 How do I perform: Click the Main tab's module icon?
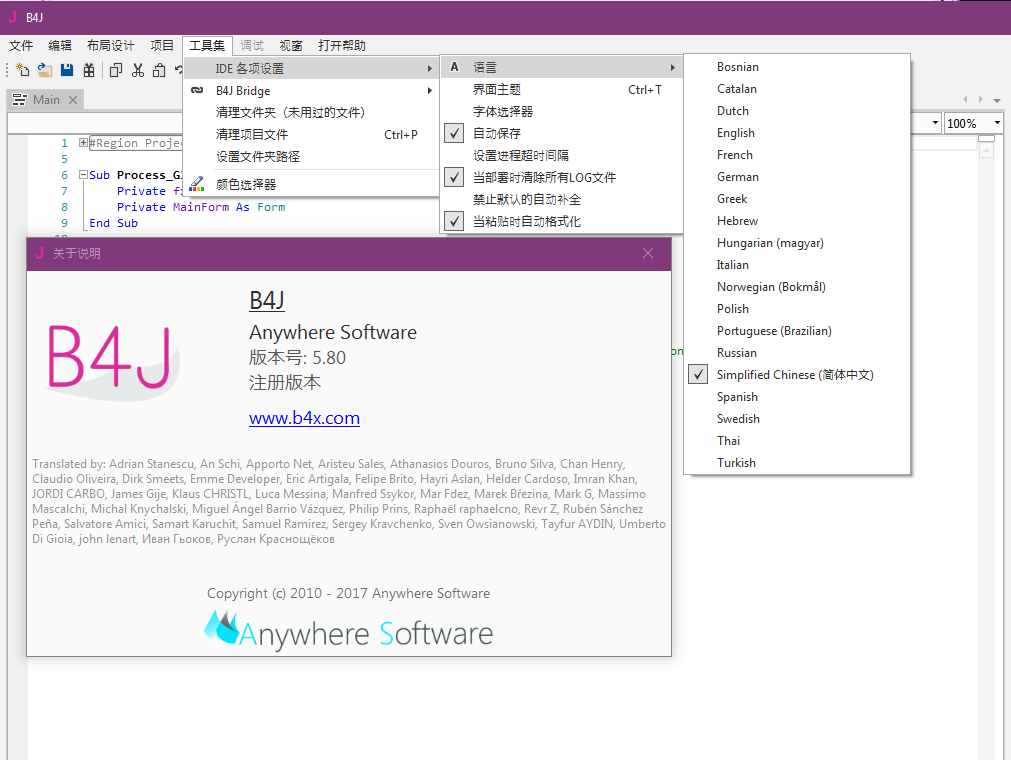[20, 100]
